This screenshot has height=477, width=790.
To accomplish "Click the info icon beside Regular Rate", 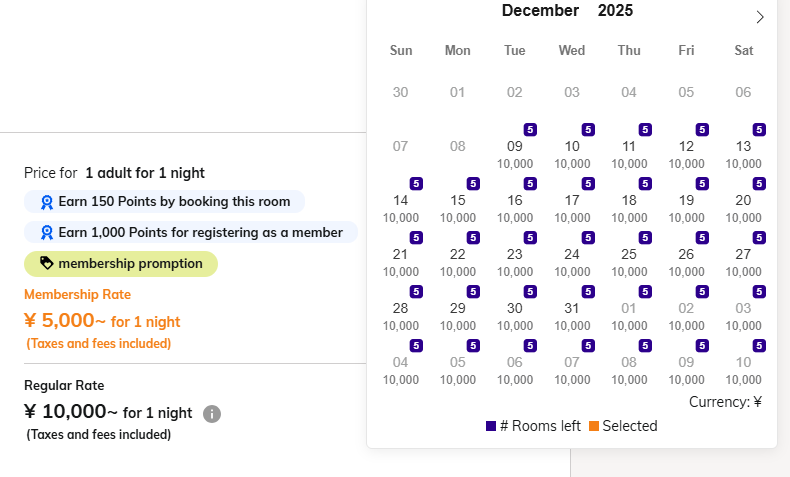I will [211, 413].
